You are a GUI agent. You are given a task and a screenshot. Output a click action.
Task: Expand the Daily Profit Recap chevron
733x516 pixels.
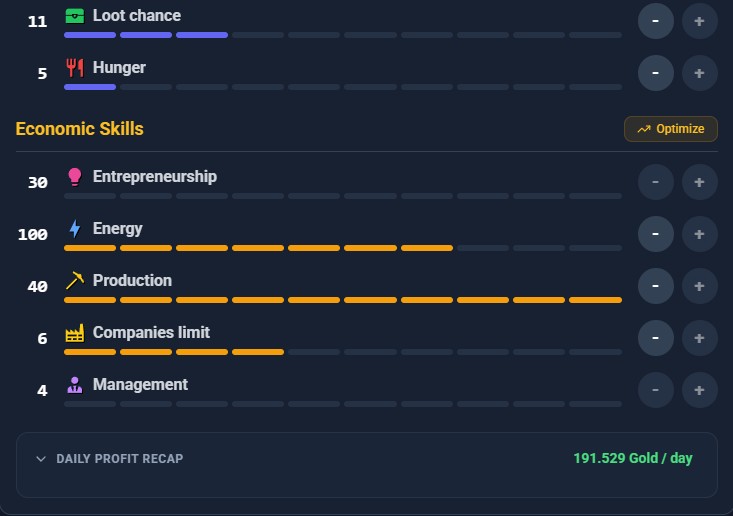click(x=41, y=459)
